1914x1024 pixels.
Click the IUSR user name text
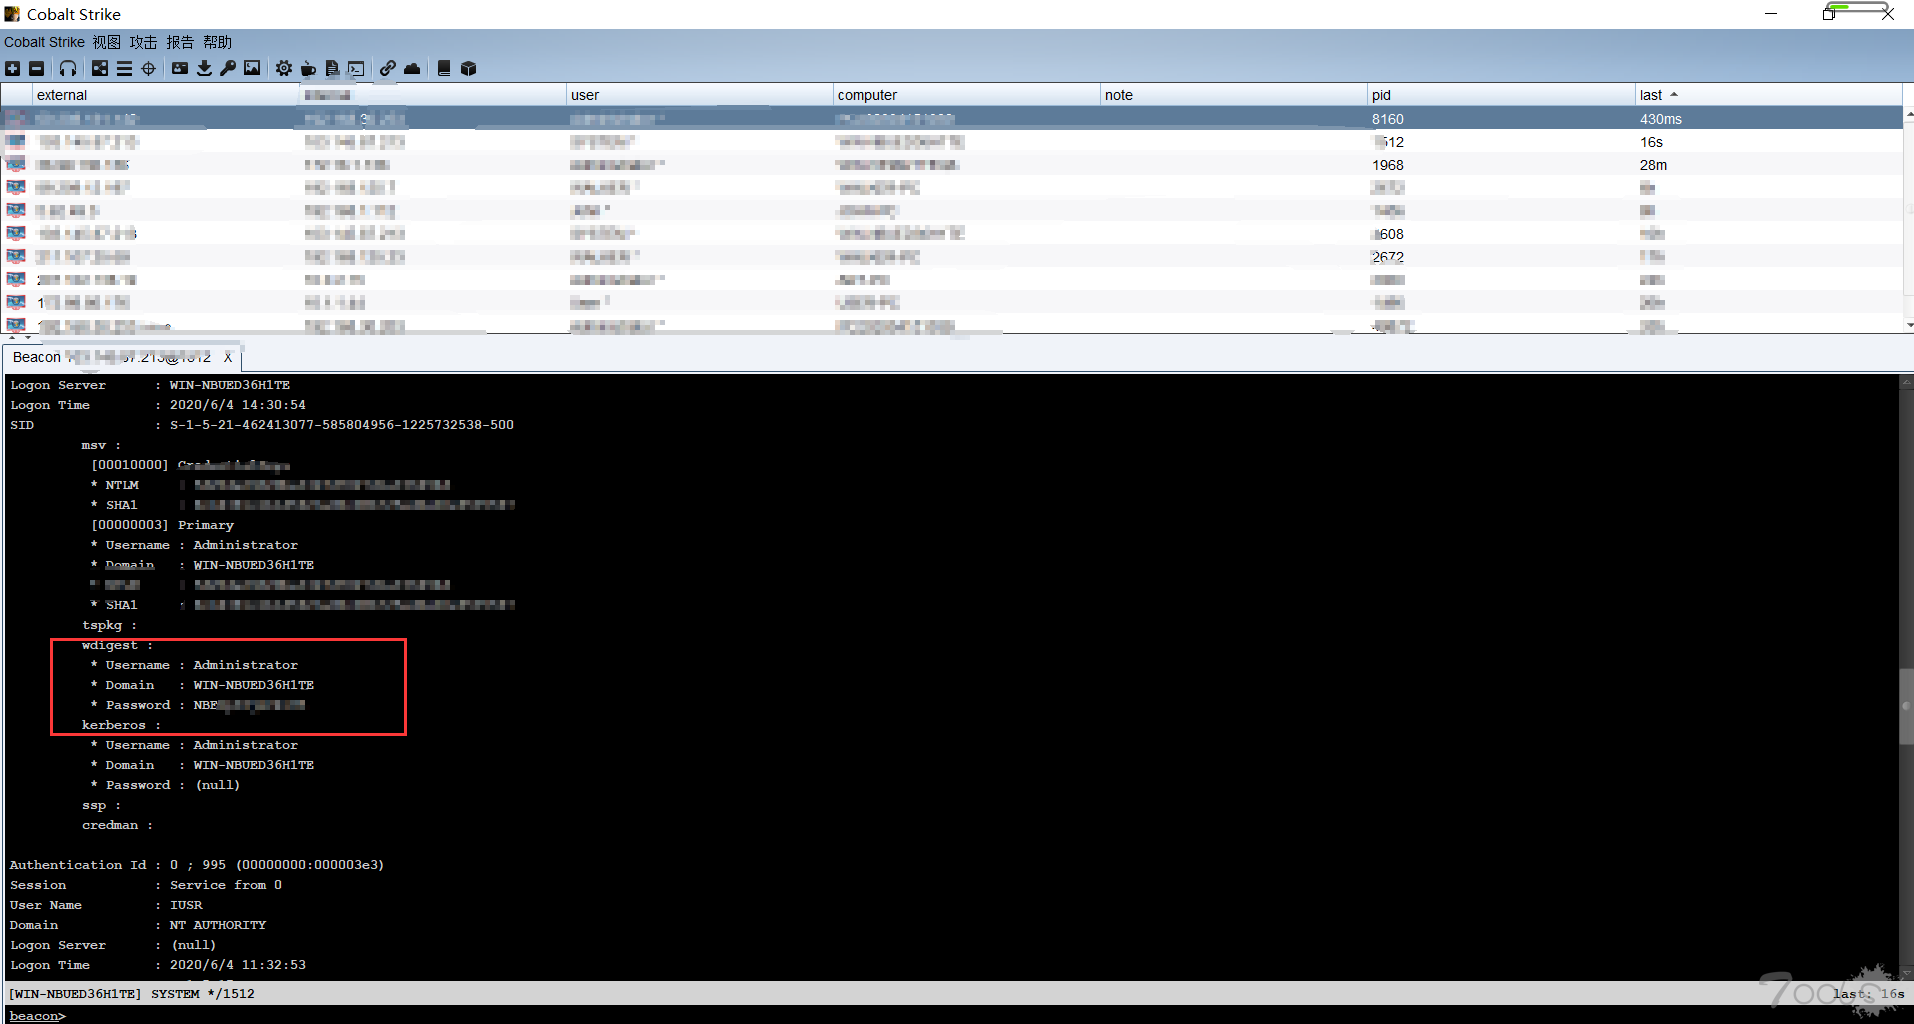186,905
